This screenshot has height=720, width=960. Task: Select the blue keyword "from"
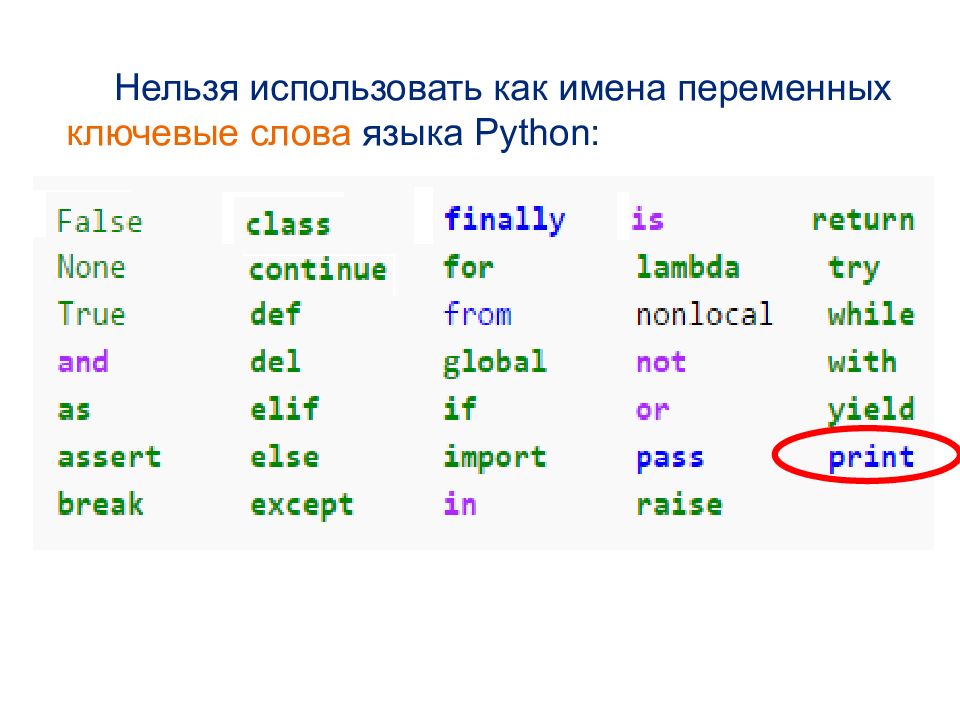478,313
